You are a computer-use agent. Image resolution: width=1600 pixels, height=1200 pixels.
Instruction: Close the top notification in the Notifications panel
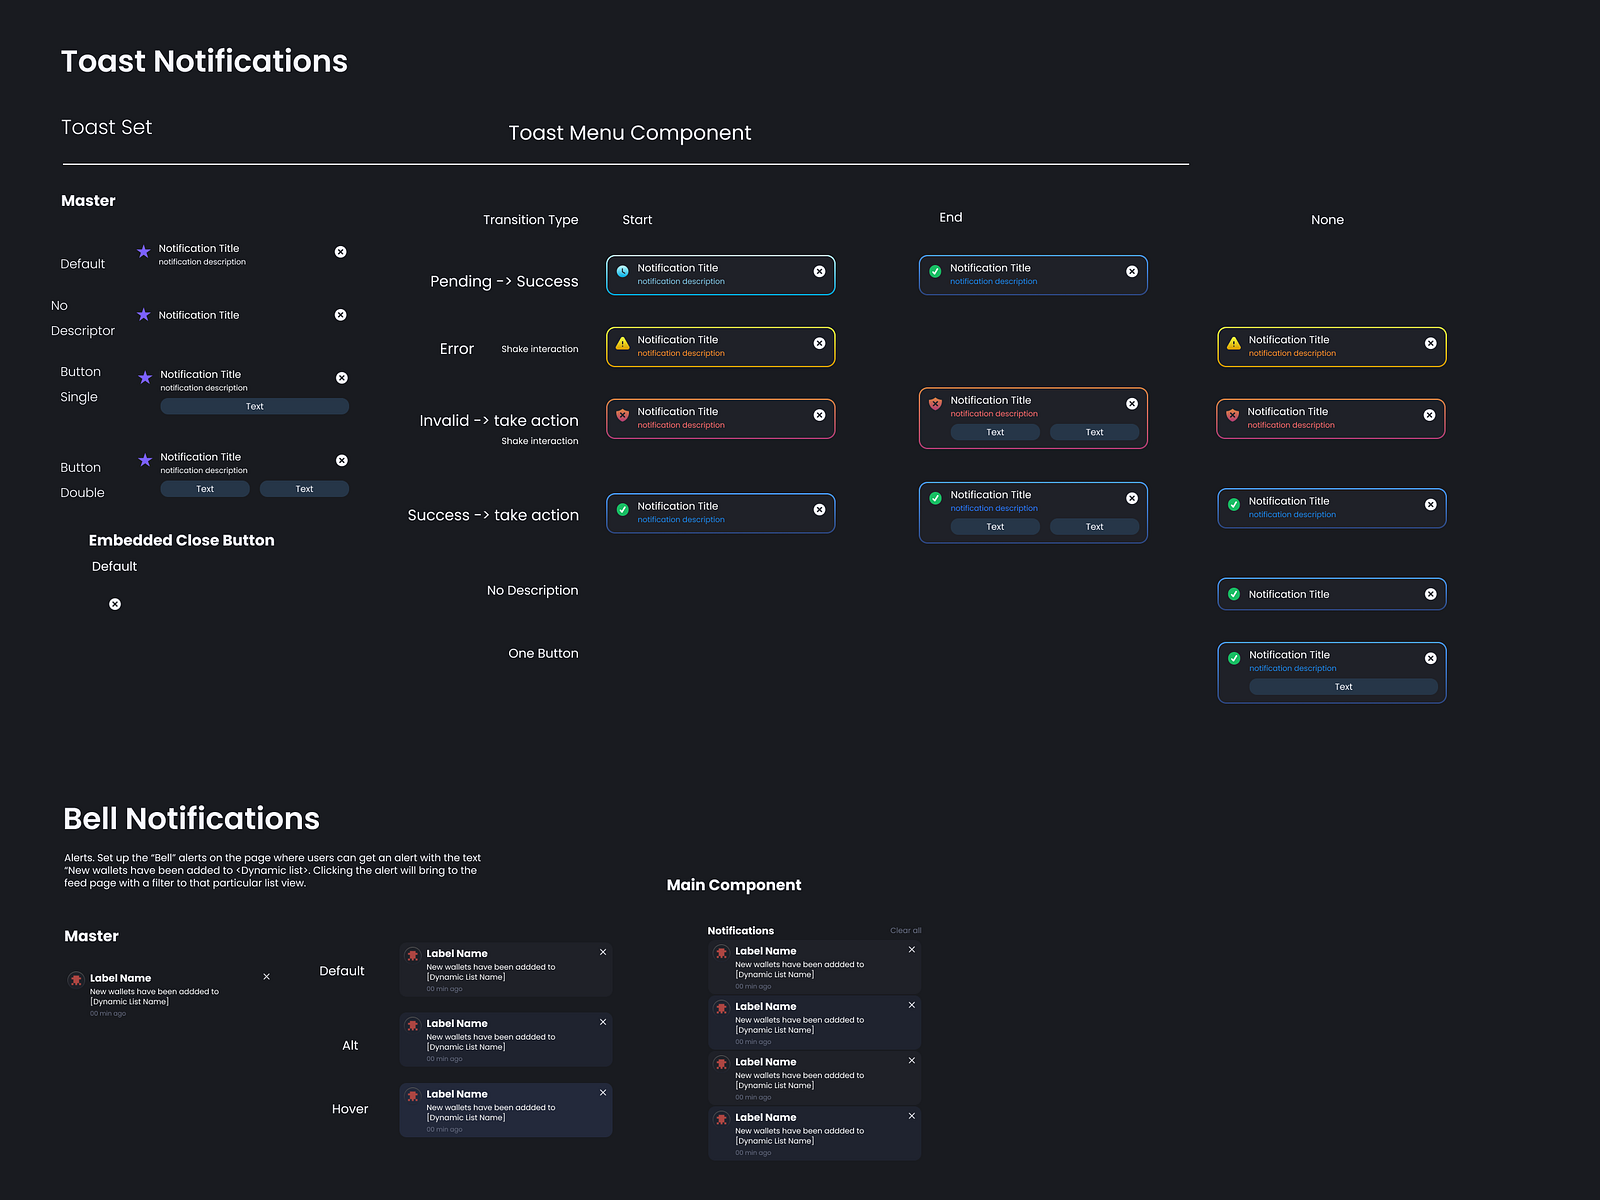click(911, 948)
